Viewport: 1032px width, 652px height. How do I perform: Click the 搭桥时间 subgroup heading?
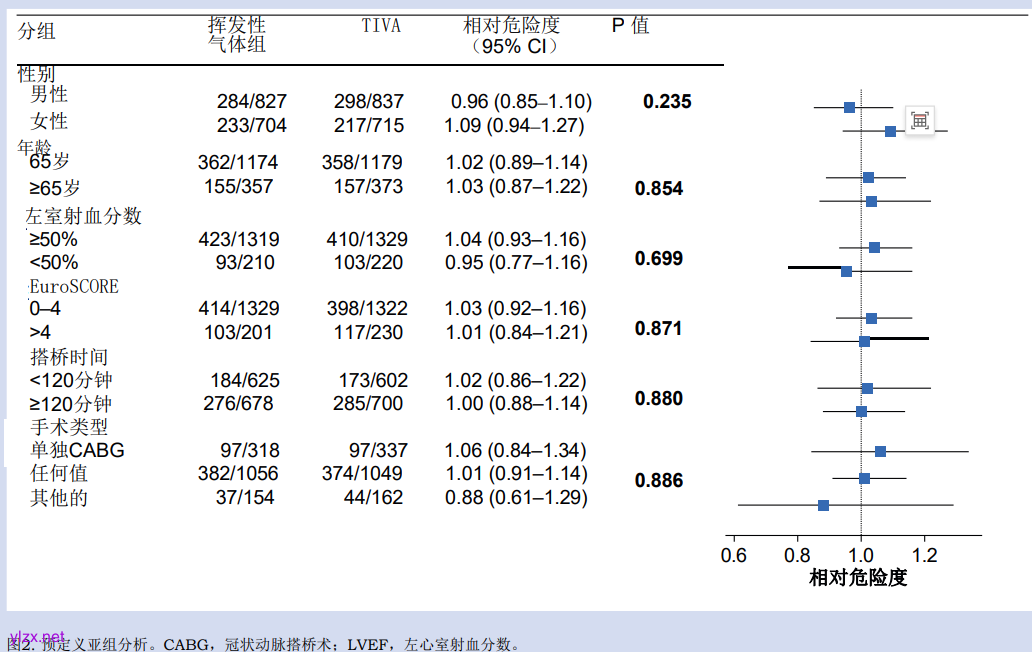click(69, 357)
